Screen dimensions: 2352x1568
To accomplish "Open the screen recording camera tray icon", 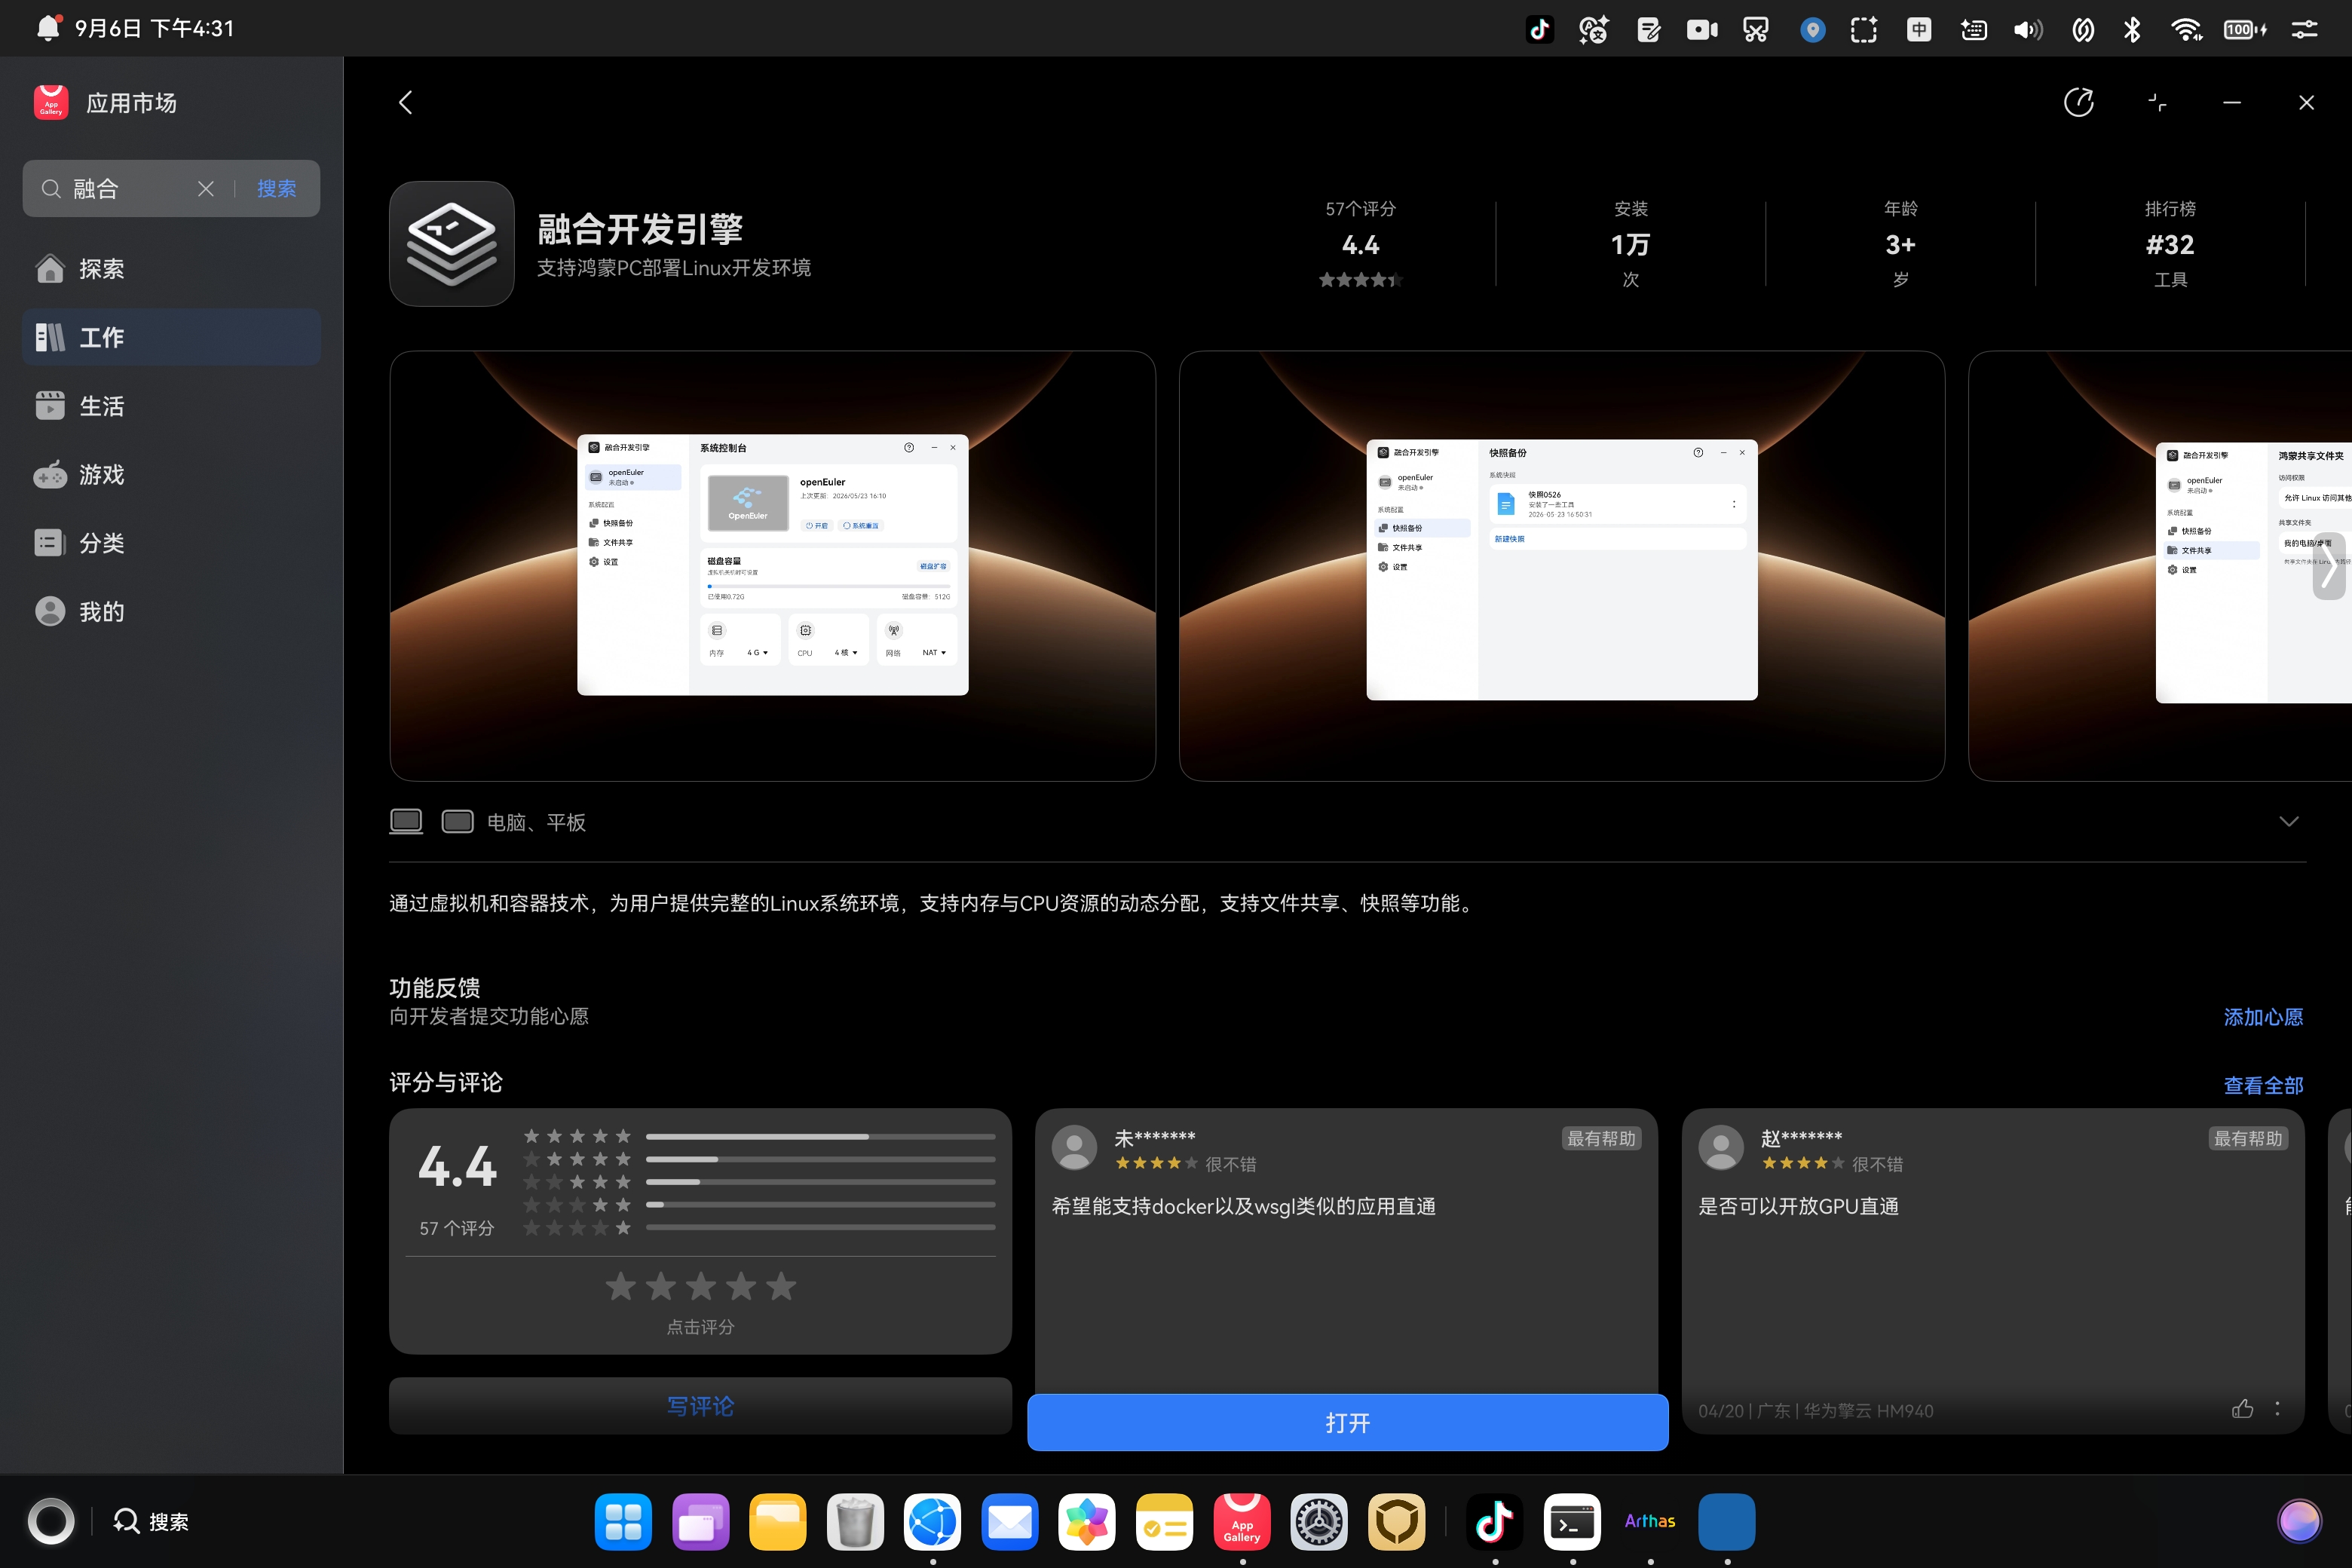I will pos(1702,29).
